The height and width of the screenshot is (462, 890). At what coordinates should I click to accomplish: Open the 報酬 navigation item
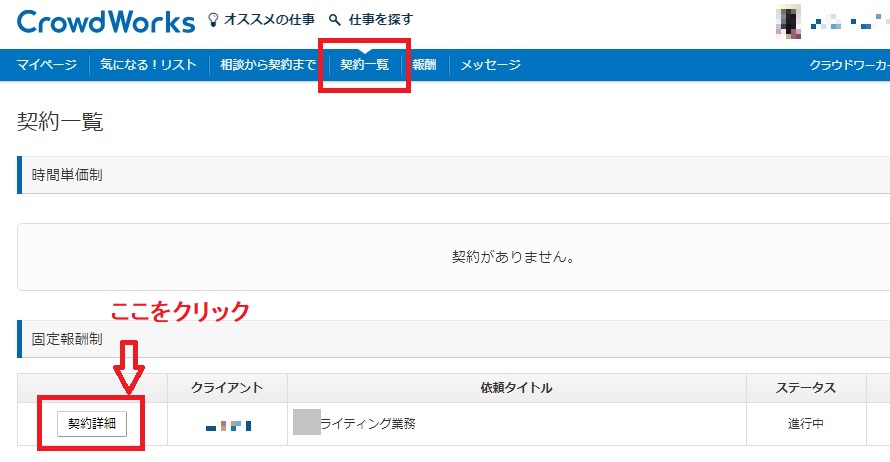coord(424,65)
